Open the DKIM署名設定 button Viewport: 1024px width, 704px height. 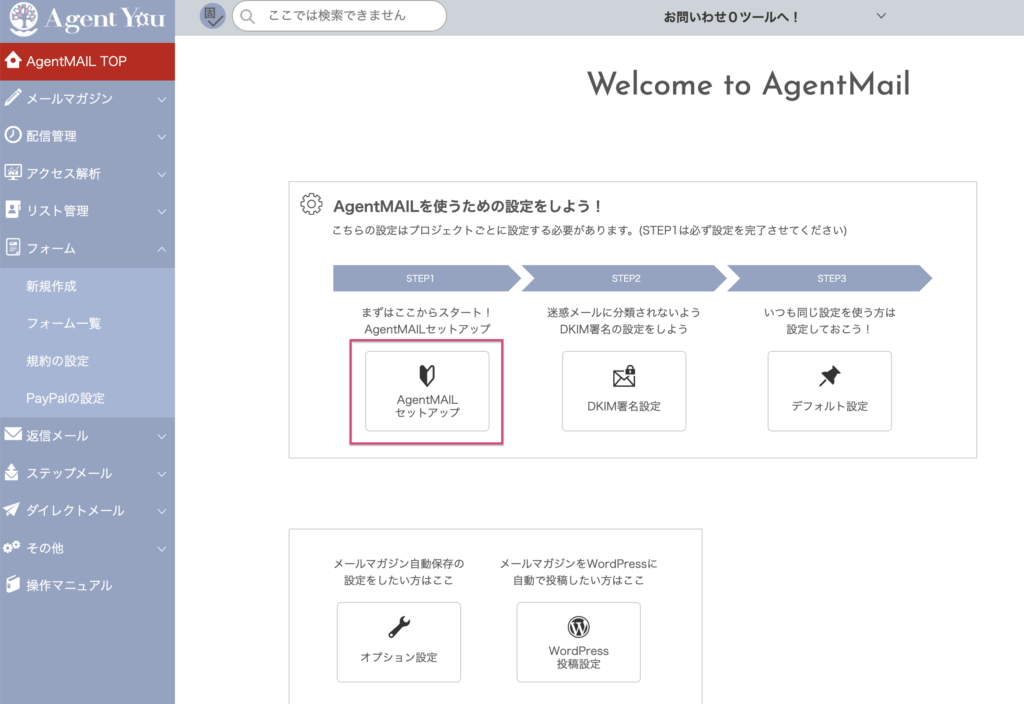(624, 391)
